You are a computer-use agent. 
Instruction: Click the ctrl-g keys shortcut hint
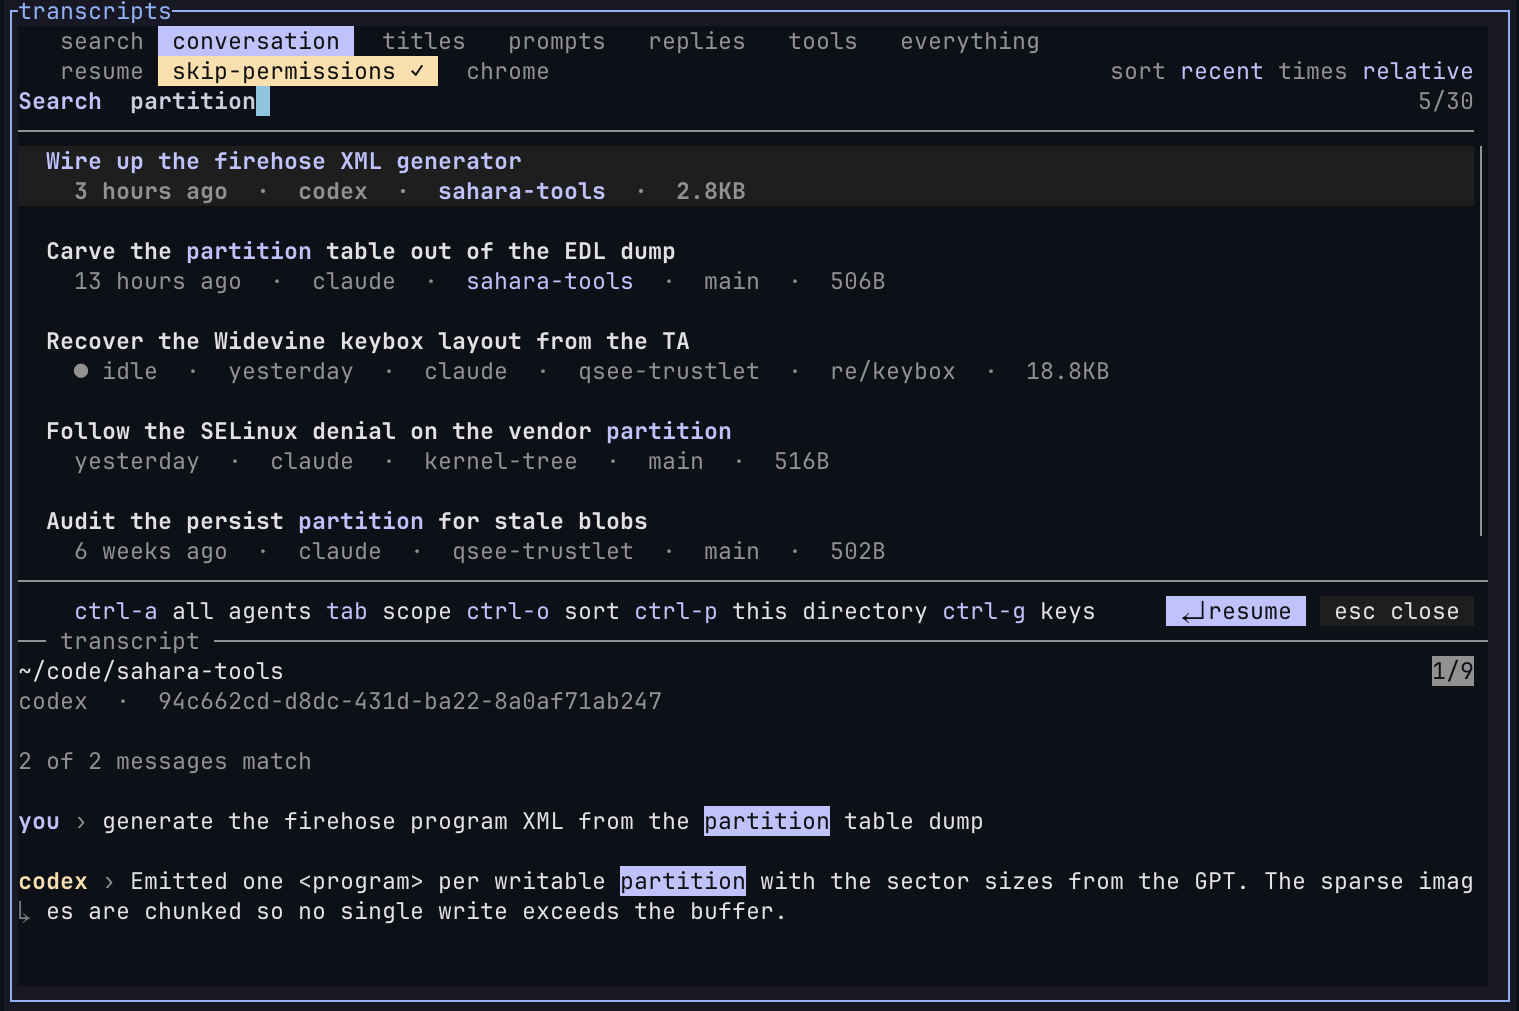pyautogui.click(x=1019, y=611)
